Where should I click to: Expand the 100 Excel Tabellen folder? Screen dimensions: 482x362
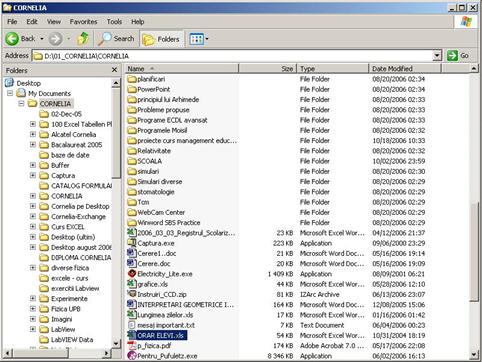33,124
